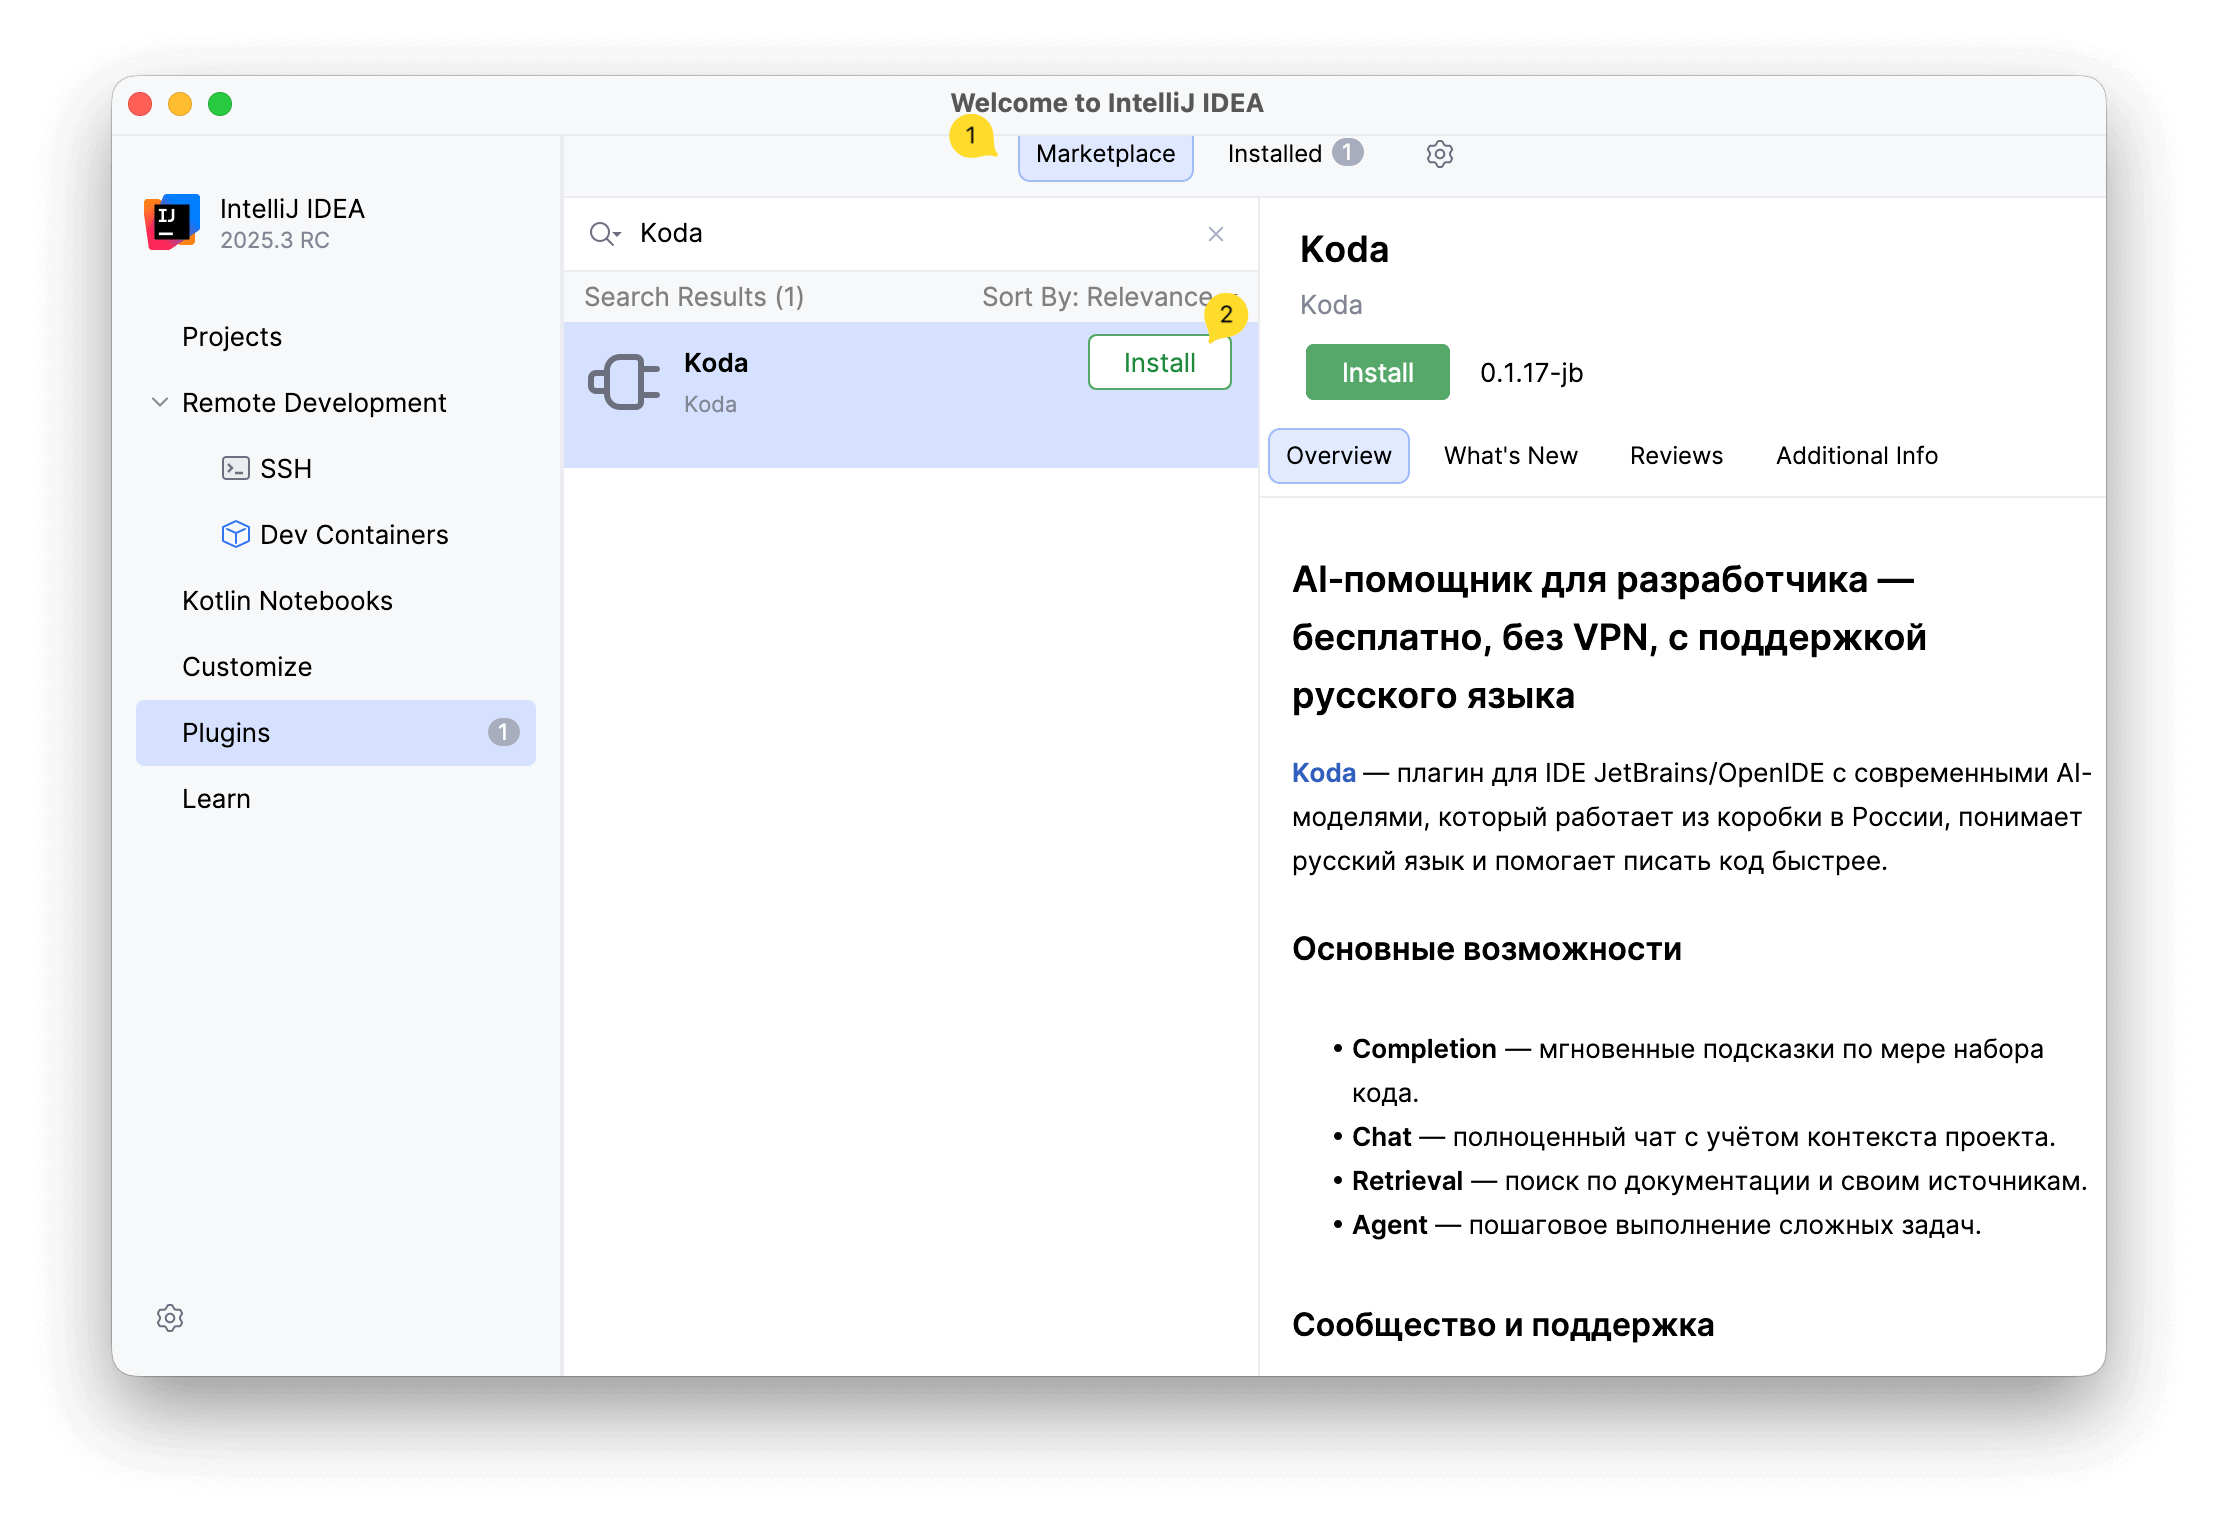Open the Kotlin Notebooks section
2218x1524 pixels.
(287, 600)
